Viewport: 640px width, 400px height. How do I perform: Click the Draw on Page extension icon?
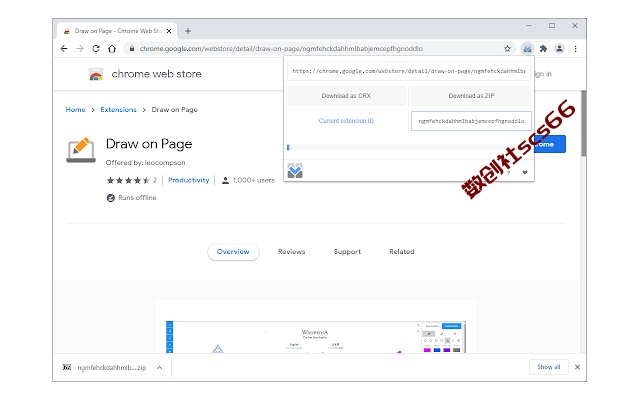click(81, 150)
